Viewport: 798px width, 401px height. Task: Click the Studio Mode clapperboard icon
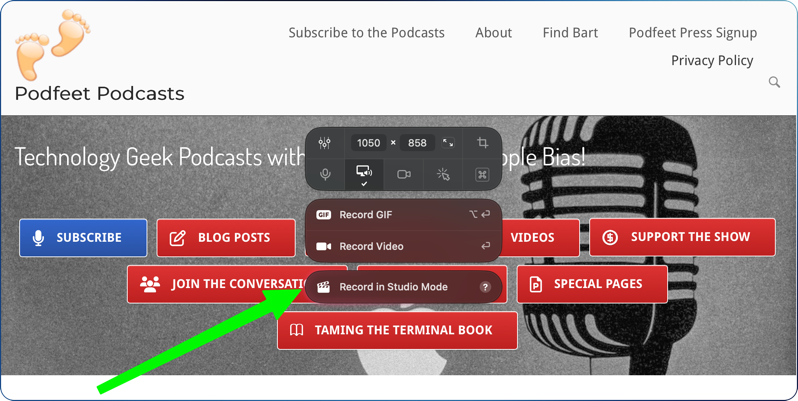[x=323, y=287]
